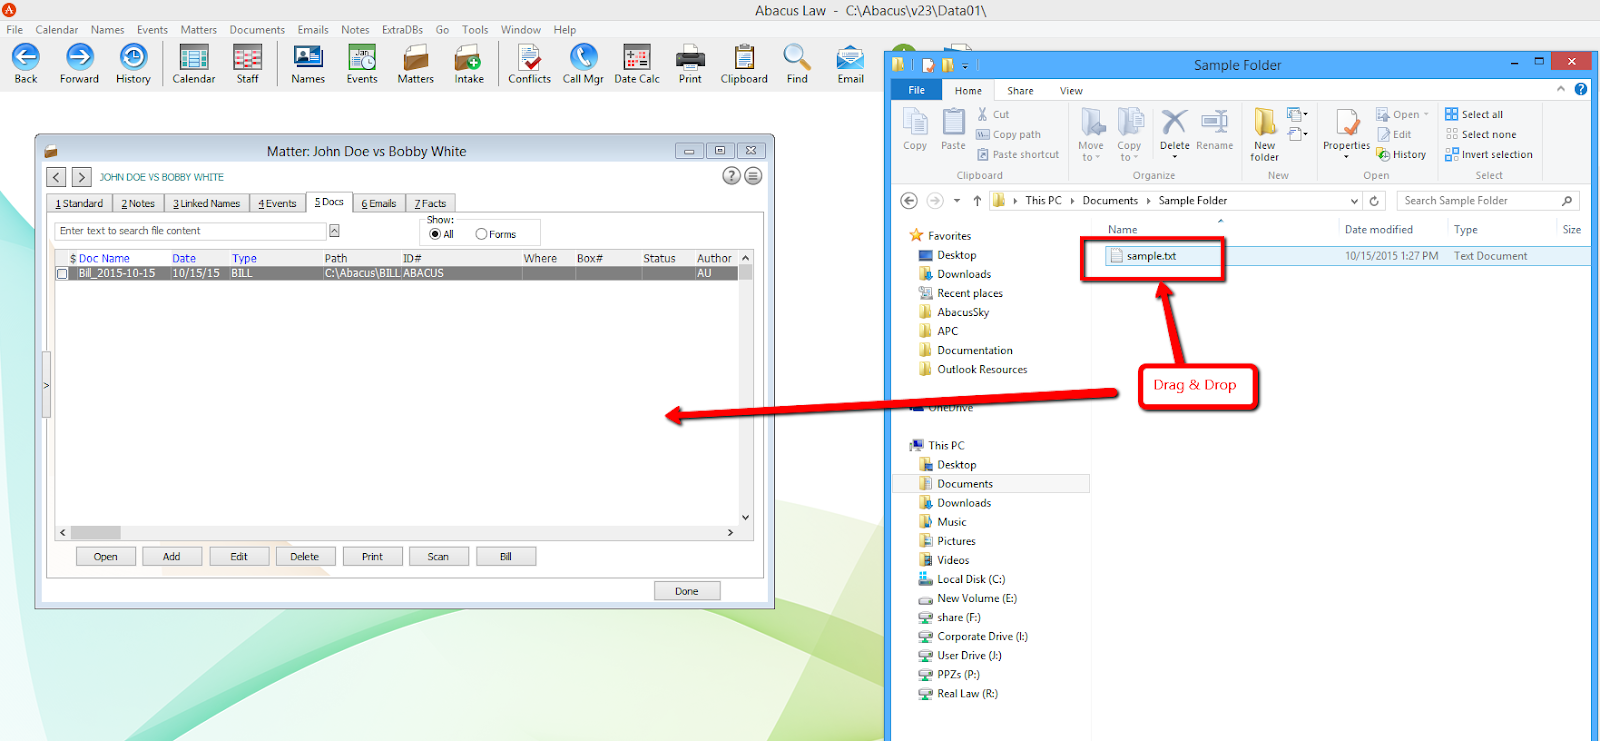
Task: Open the menu icon beside Matter help
Action: pyautogui.click(x=754, y=176)
